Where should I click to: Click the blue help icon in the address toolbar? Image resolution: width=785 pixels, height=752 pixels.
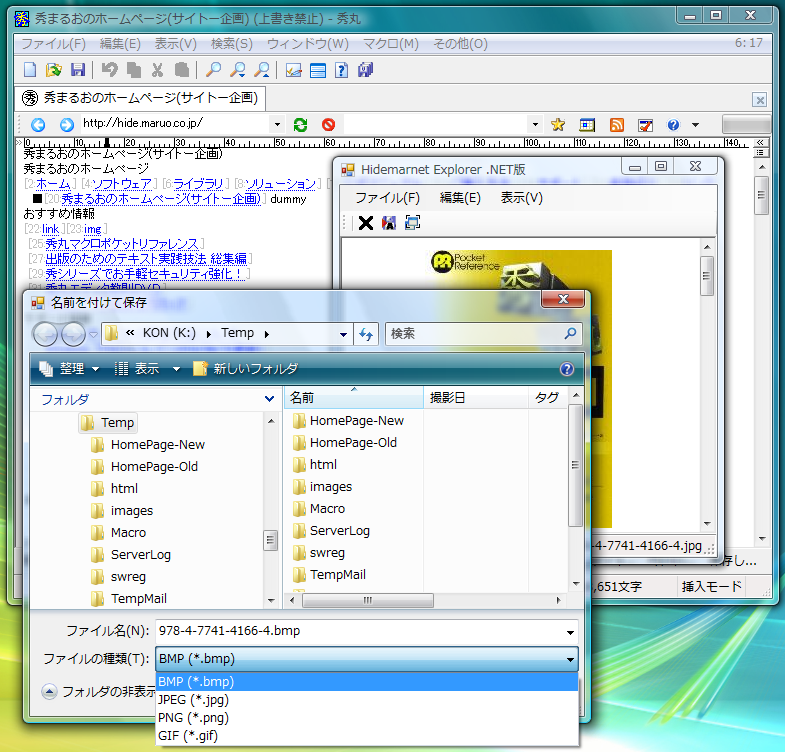pos(673,124)
